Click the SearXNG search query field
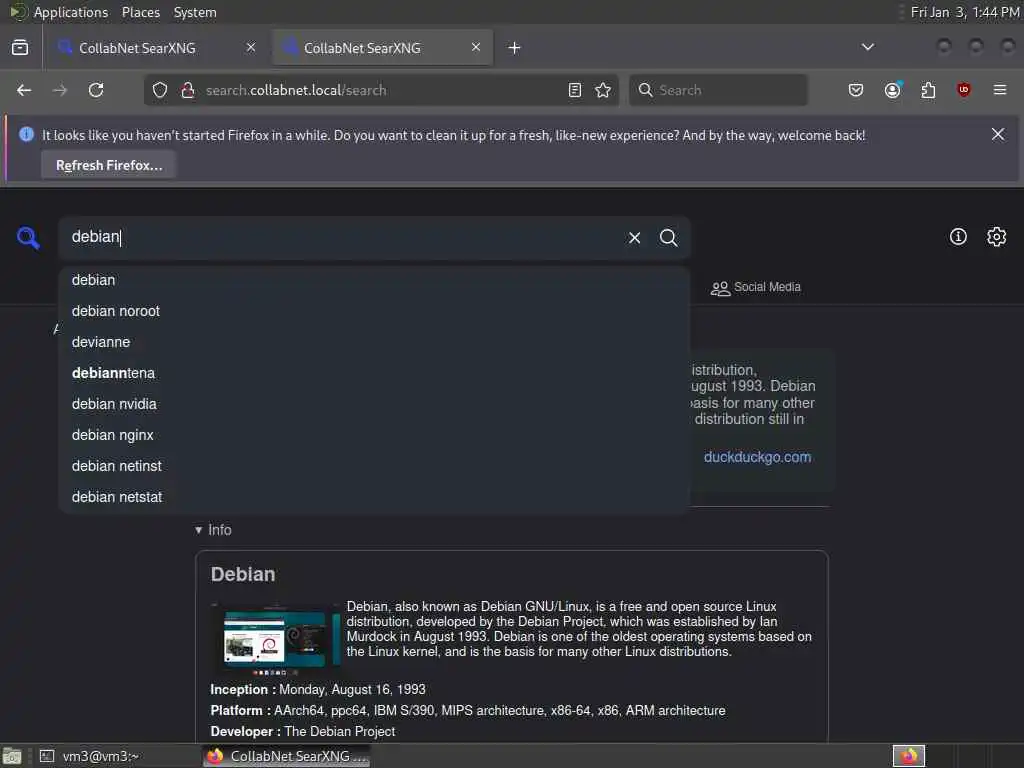Viewport: 1024px width, 768px height. [x=343, y=237]
